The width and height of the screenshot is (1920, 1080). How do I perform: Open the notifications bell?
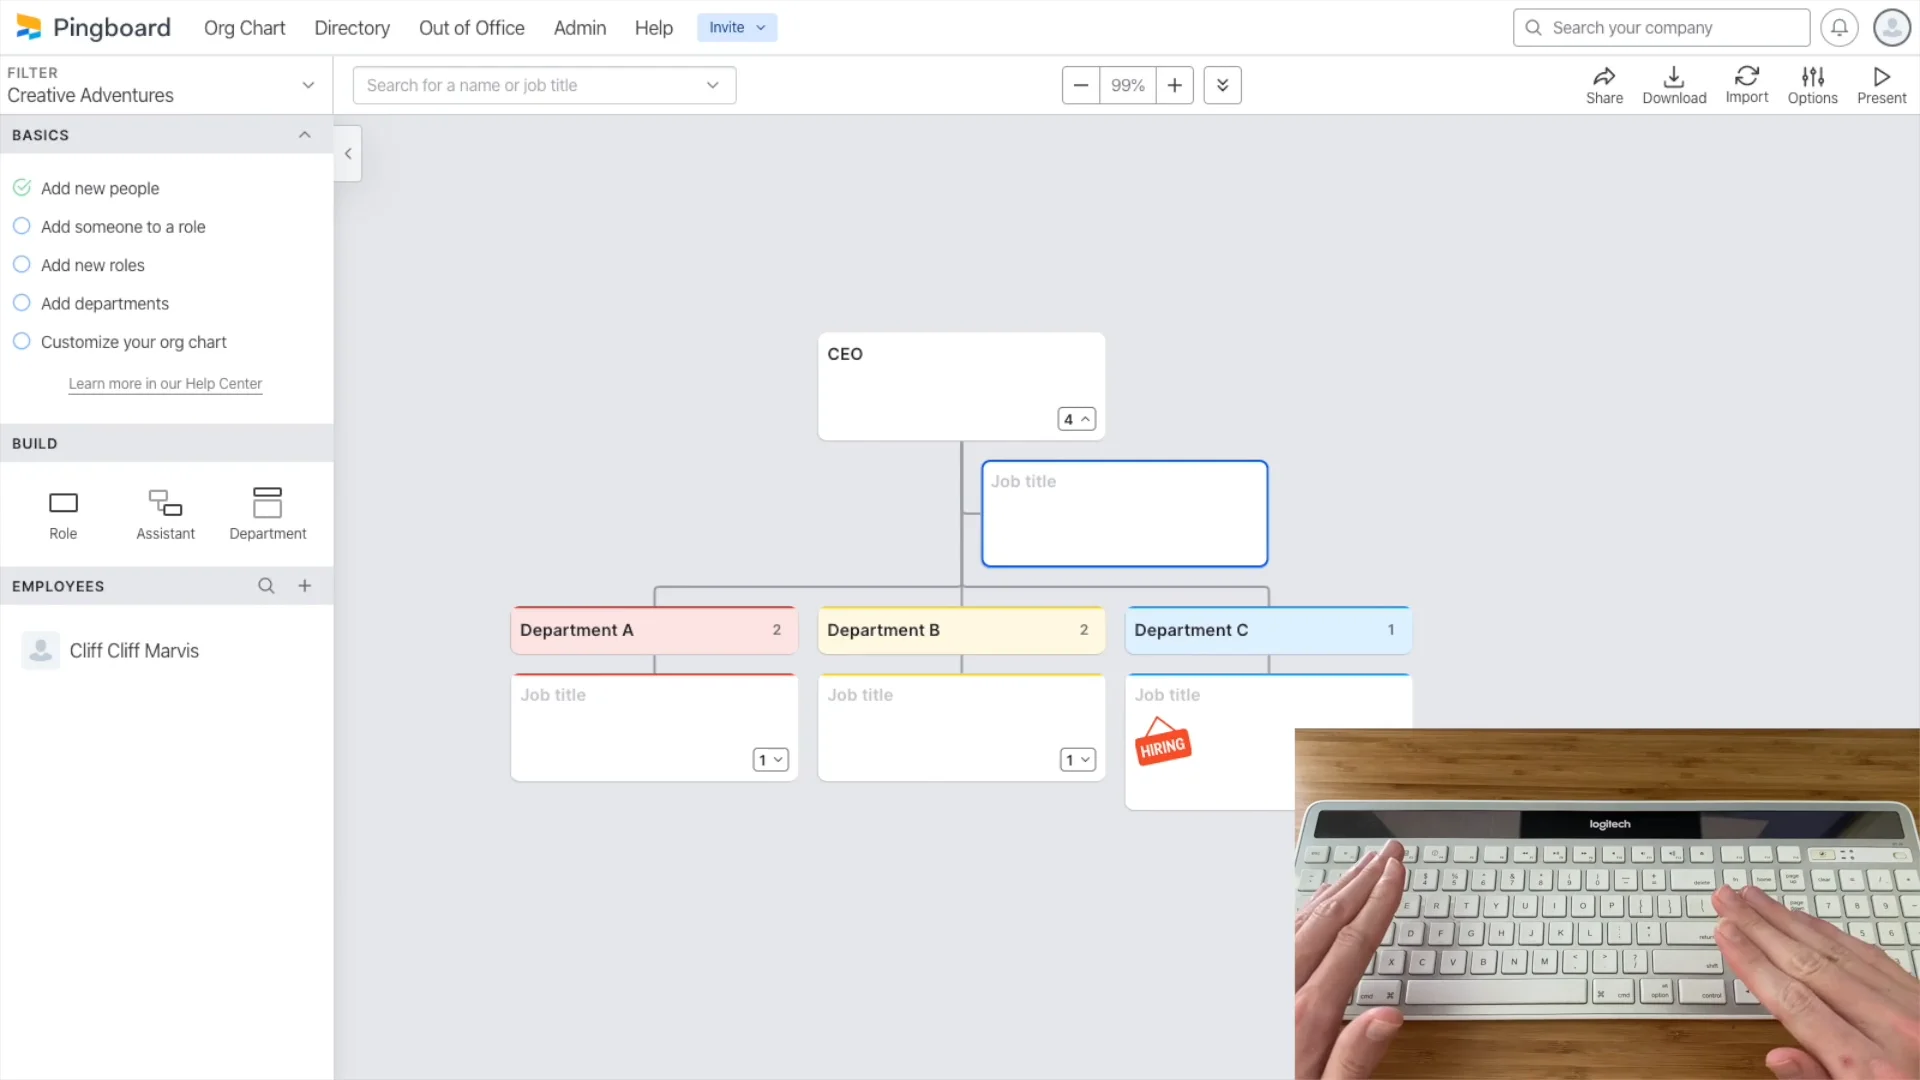coord(1838,28)
